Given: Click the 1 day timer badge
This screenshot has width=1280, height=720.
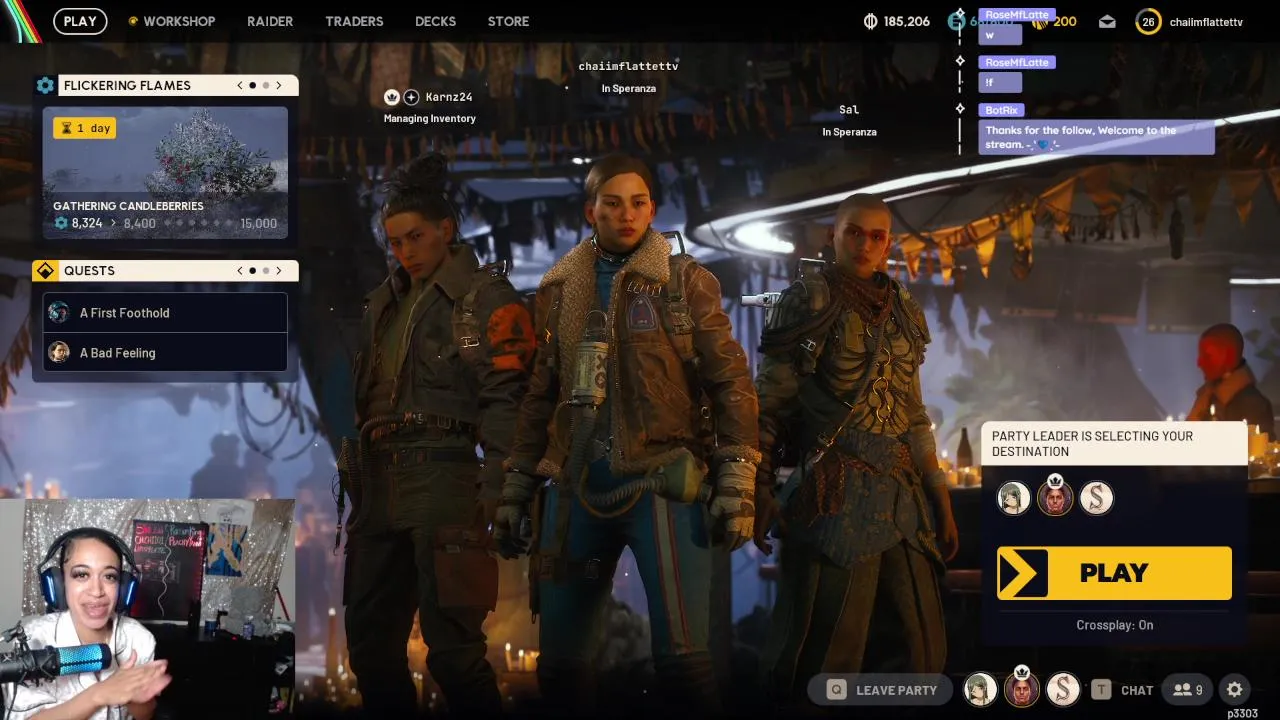Looking at the screenshot, I should coord(85,128).
